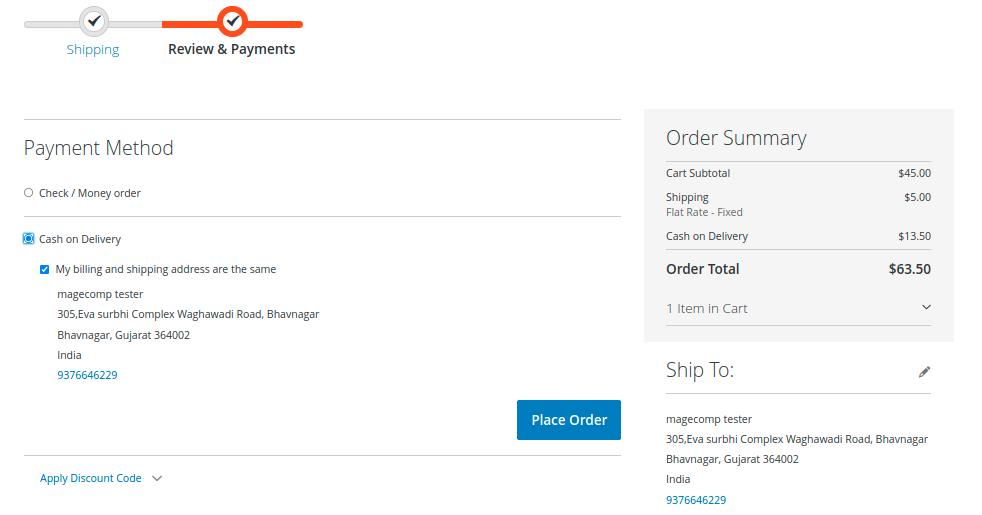Click the Review & Payments step label

pyautogui.click(x=231, y=49)
